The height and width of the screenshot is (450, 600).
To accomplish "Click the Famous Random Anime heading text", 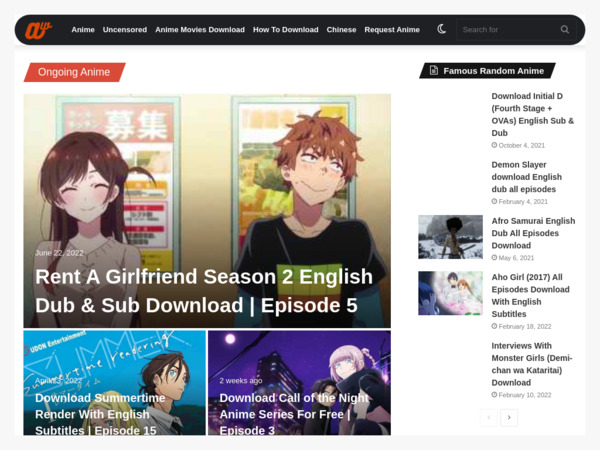I will (494, 71).
